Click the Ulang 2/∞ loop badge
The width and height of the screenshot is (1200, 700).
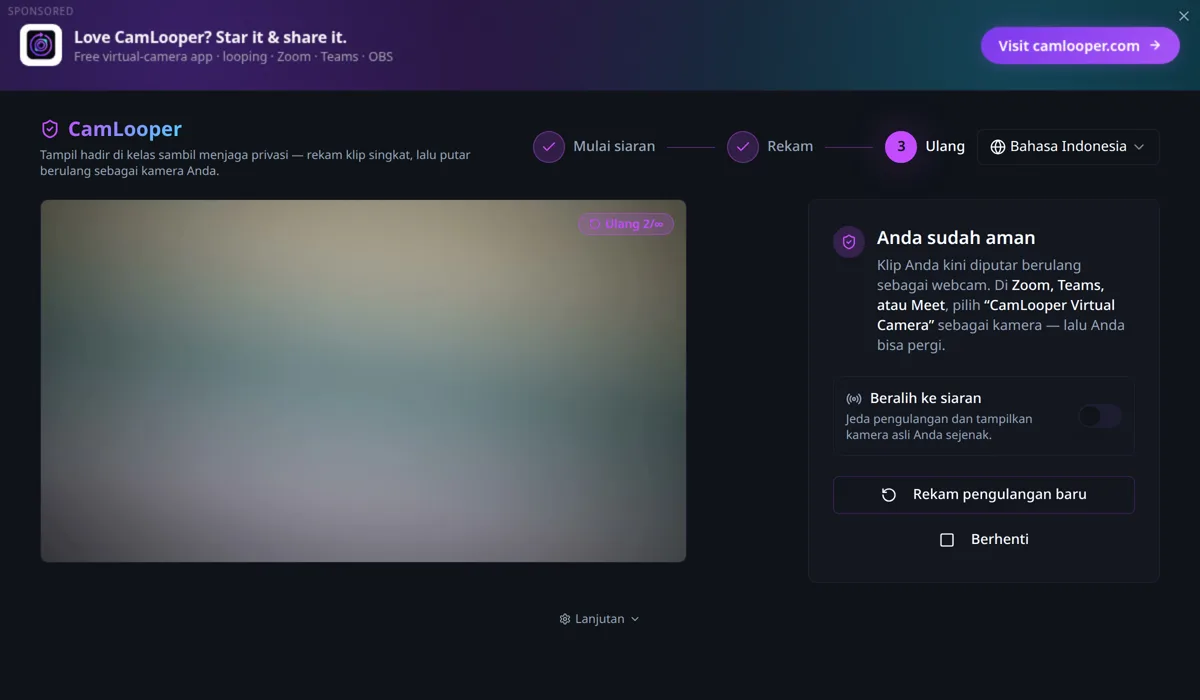tap(626, 224)
